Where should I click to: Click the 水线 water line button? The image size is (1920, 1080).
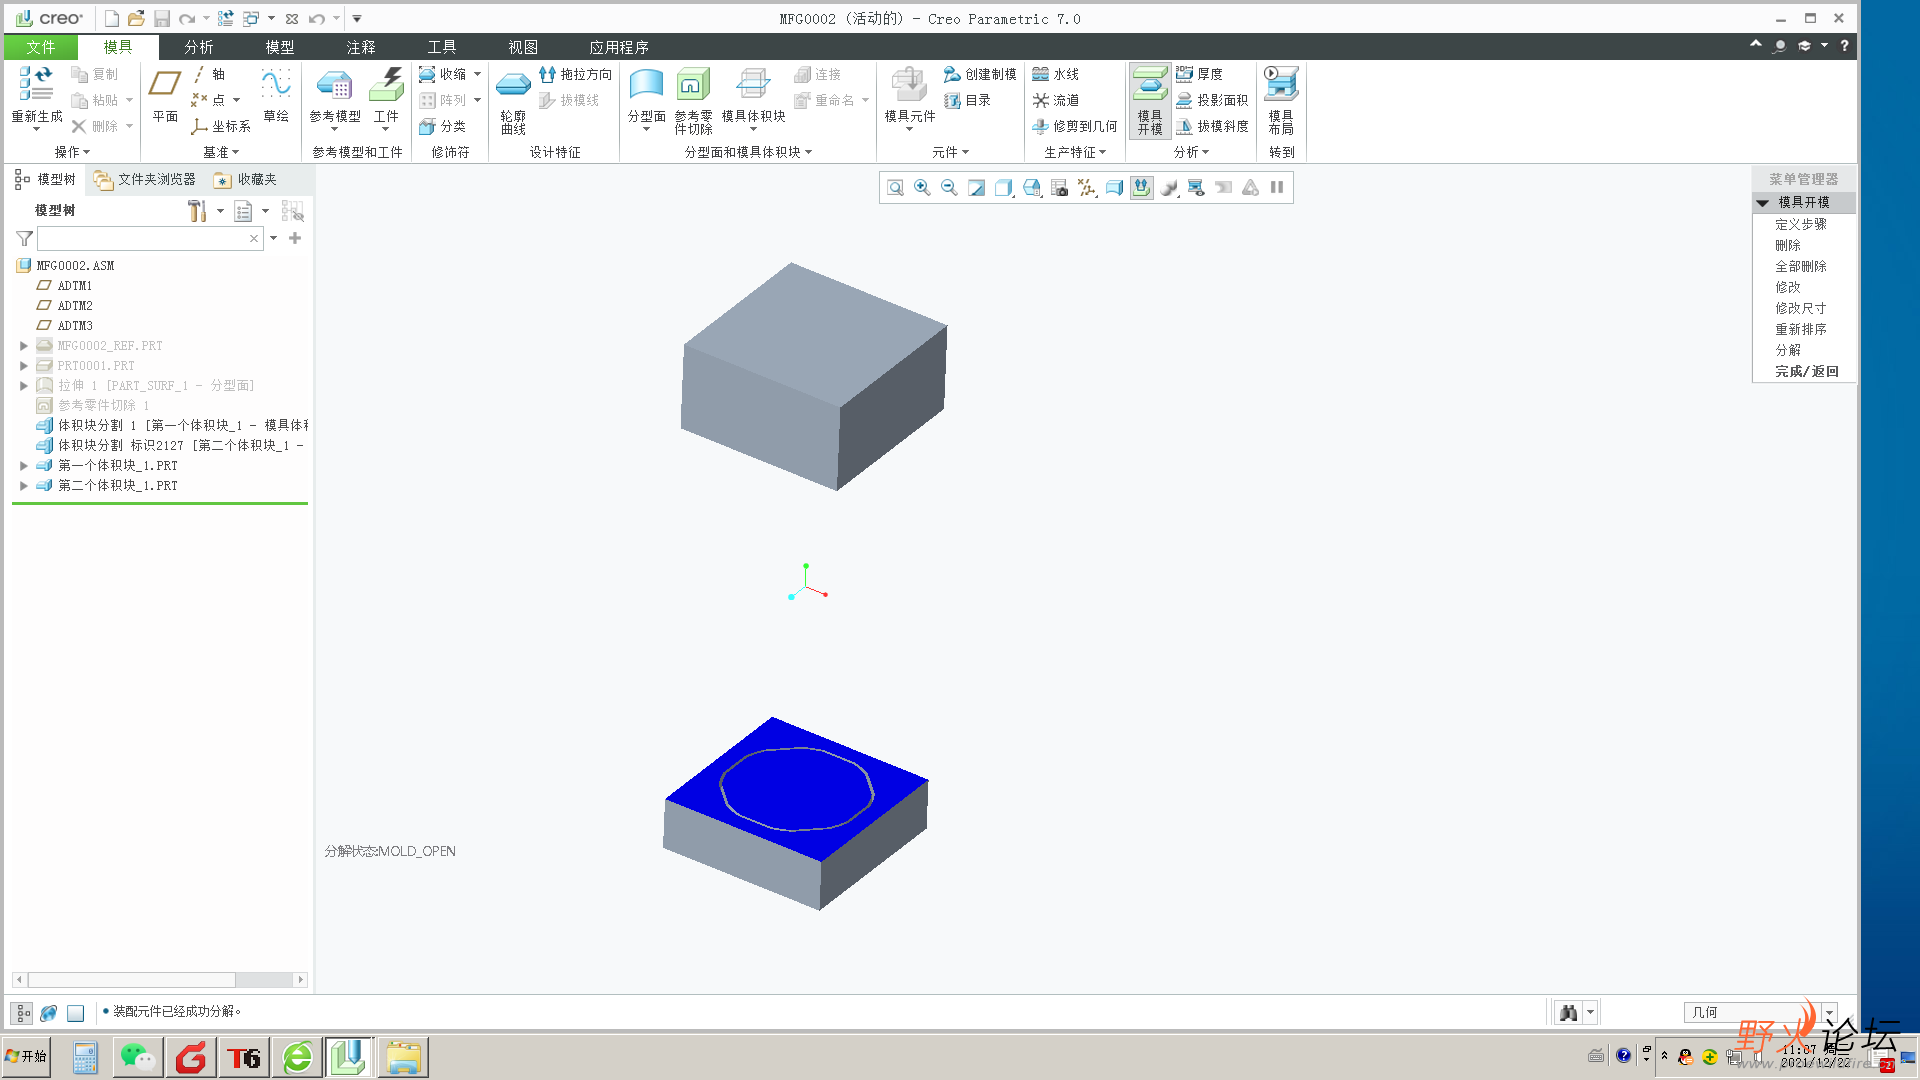tap(1055, 74)
